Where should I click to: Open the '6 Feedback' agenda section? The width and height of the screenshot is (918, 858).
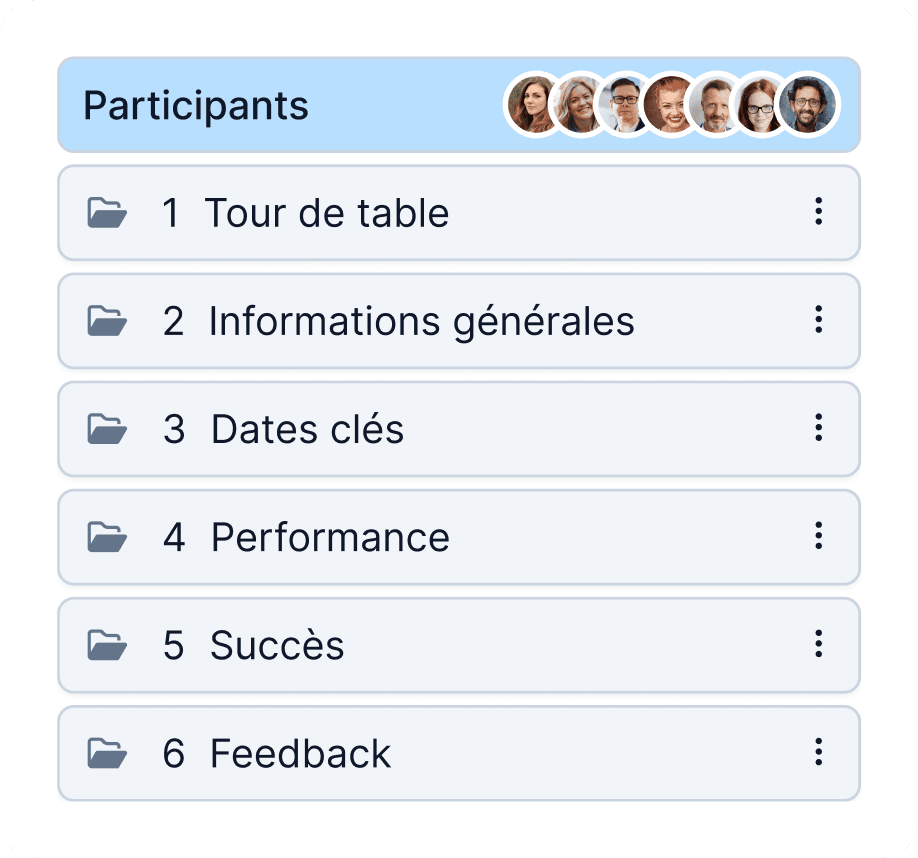[300, 753]
